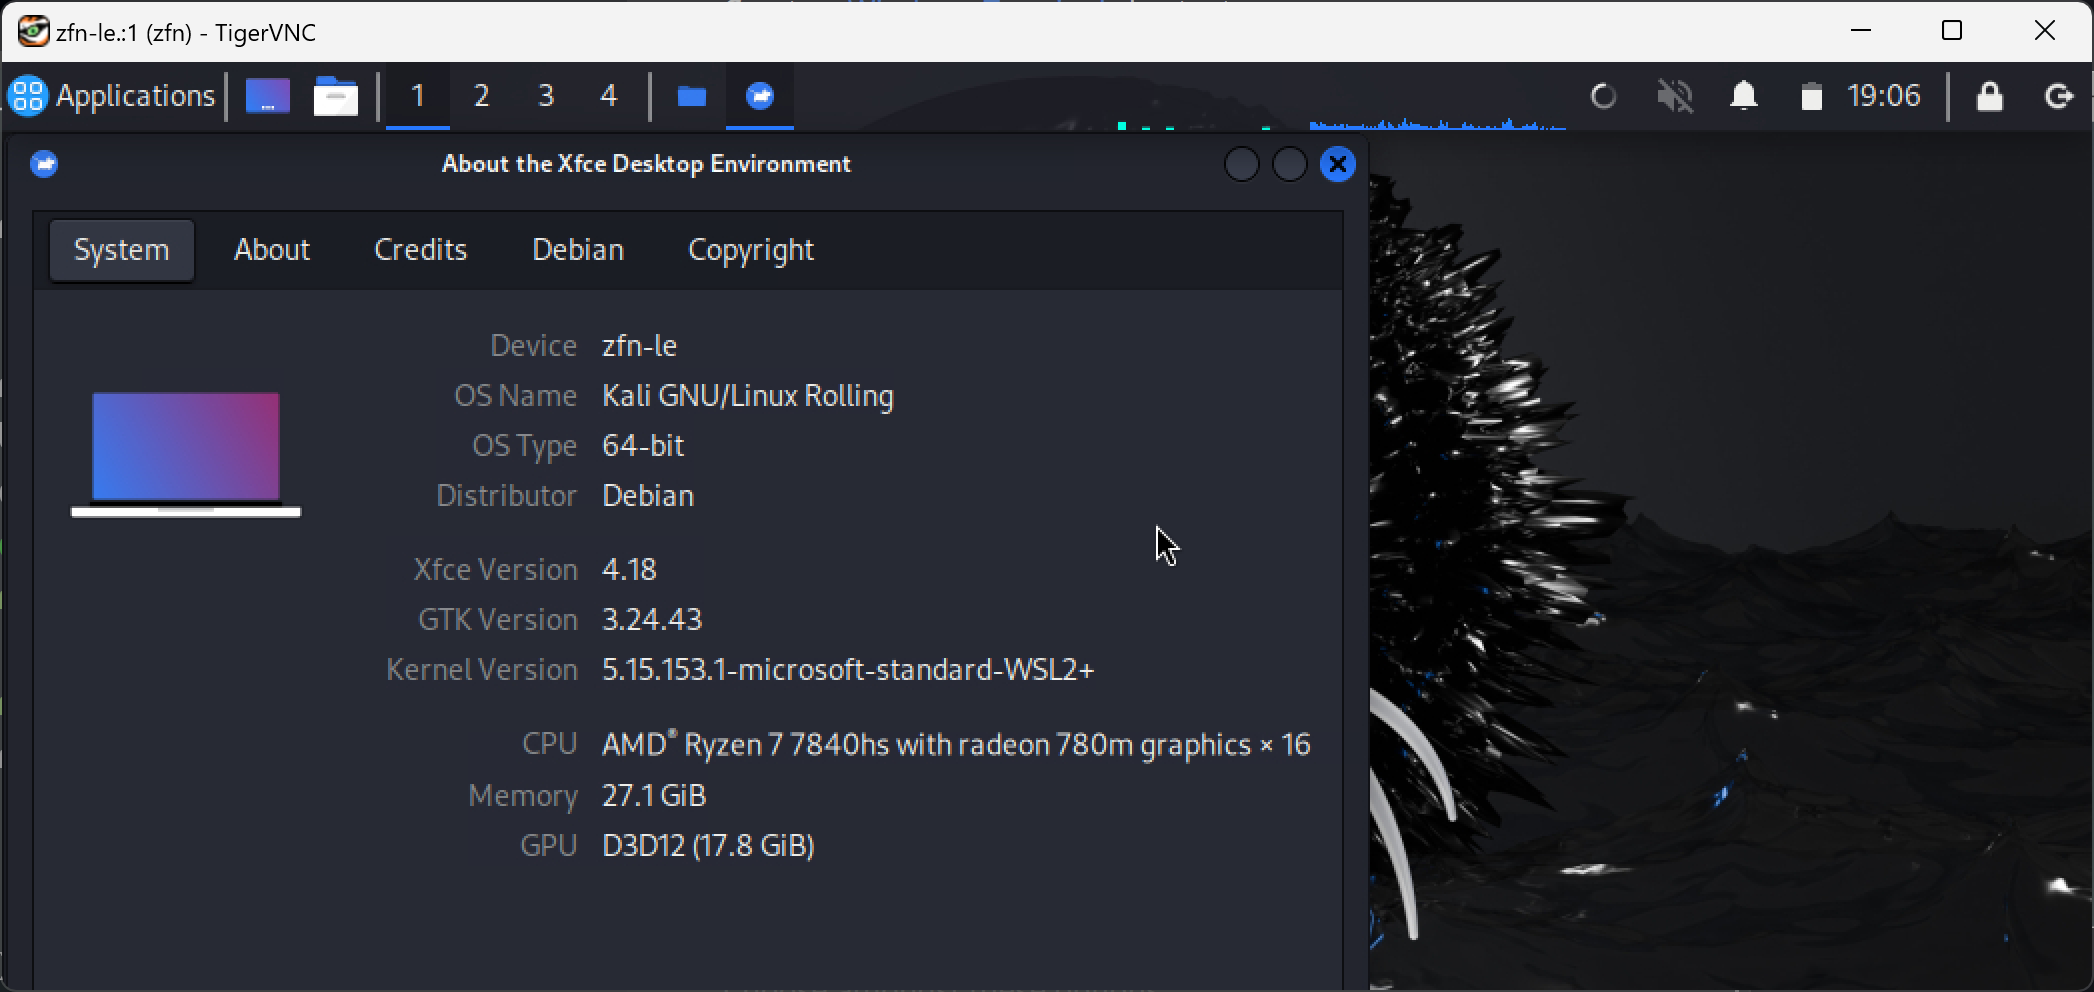
Task: Open window menu icon in About Xfce titlebar
Action: [44, 164]
